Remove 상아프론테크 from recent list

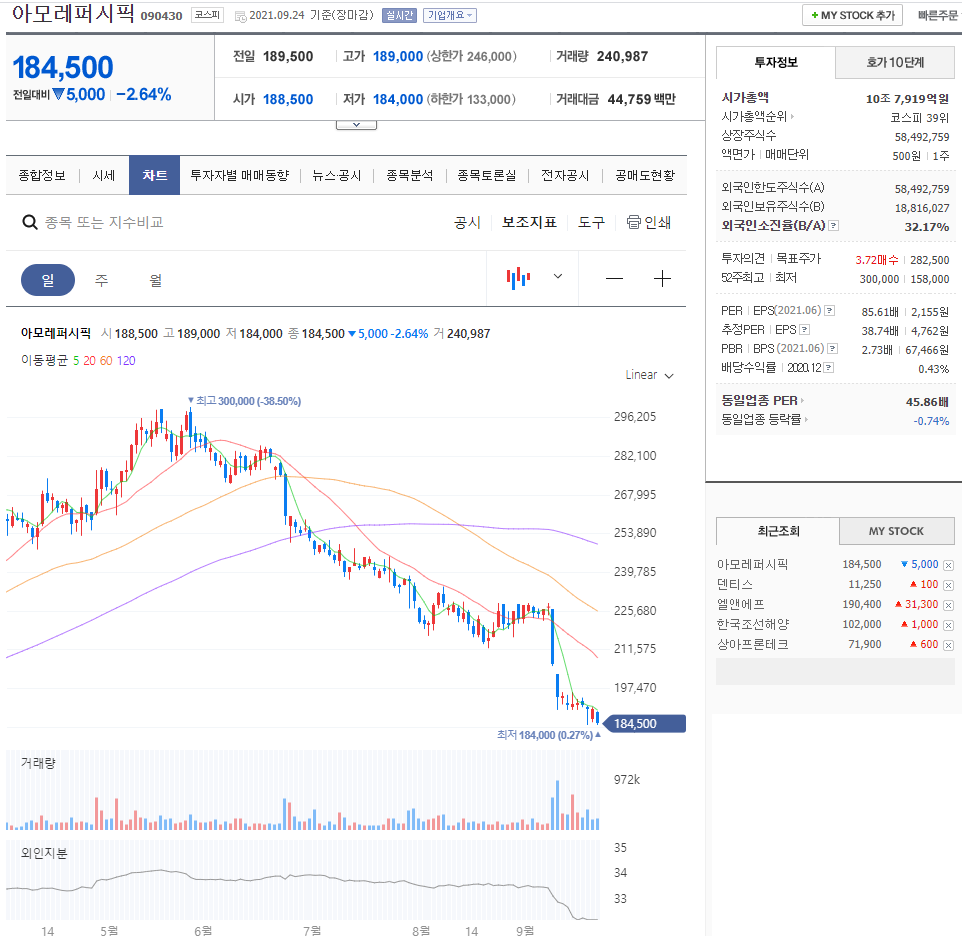[949, 645]
